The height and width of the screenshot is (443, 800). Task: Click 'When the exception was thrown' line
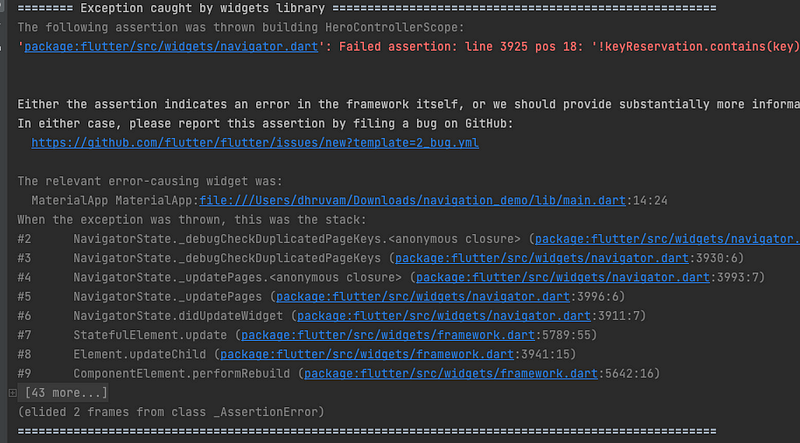(x=192, y=219)
